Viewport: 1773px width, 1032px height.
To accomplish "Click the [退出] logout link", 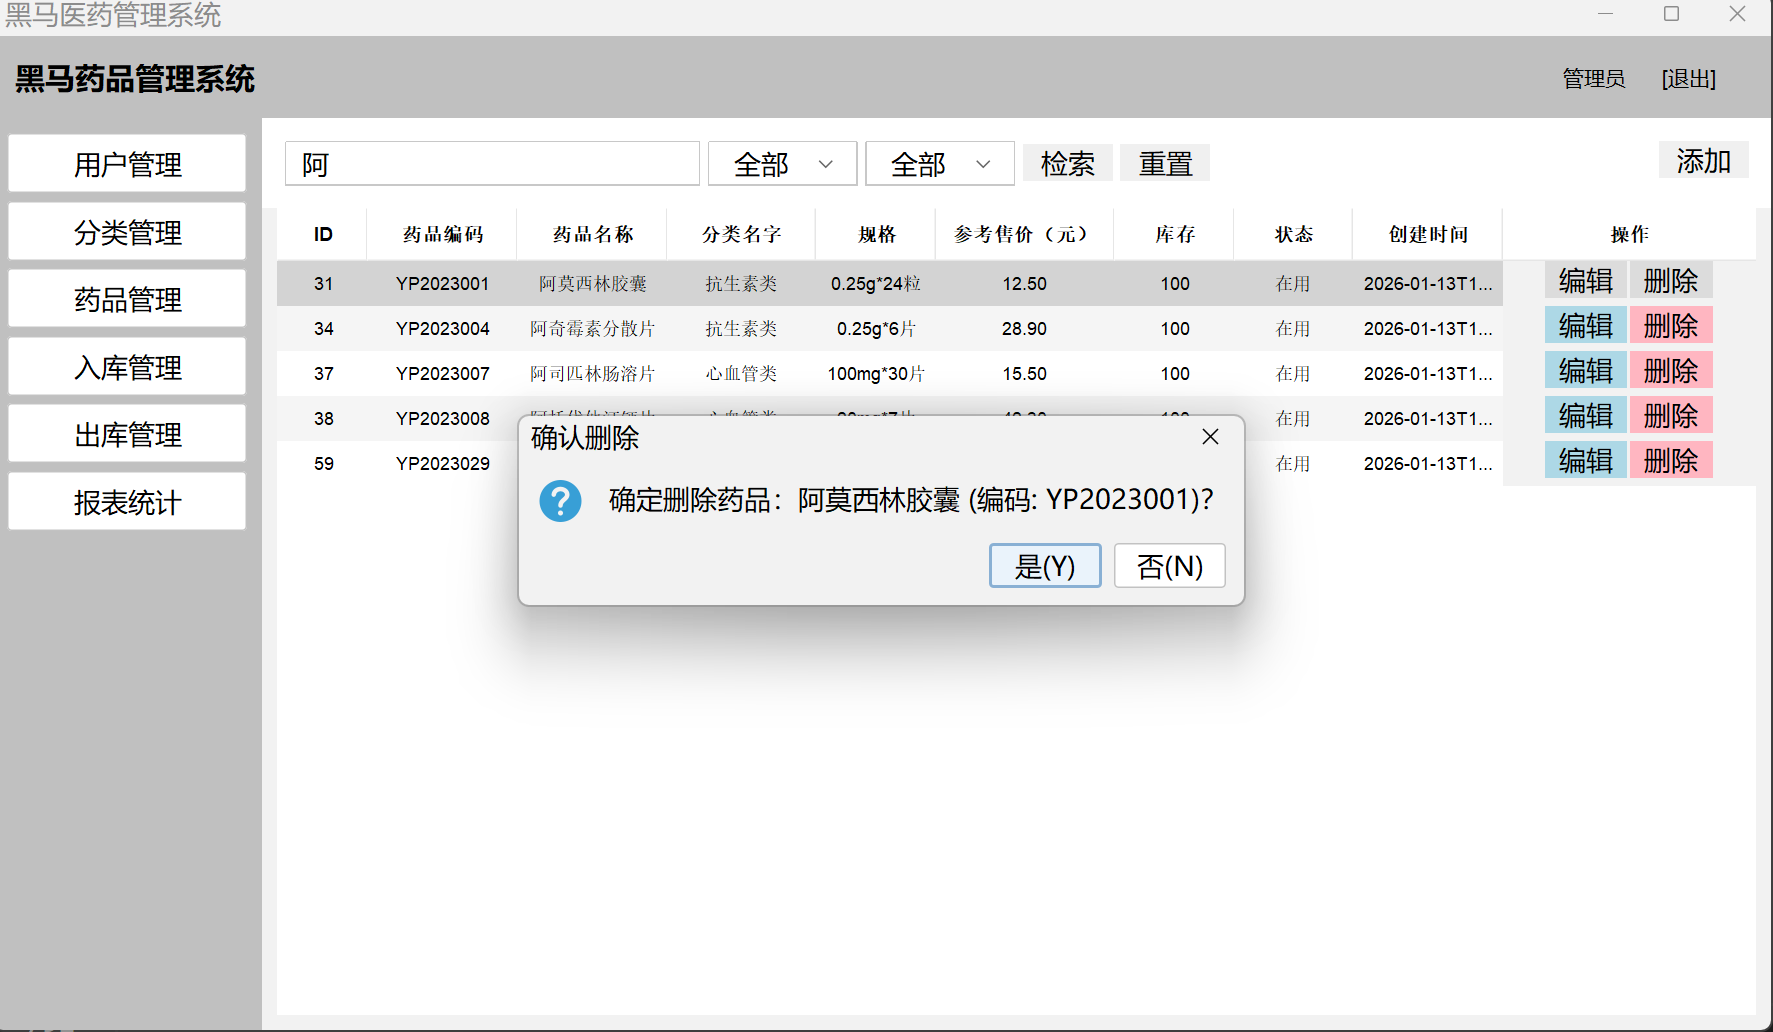I will coord(1688,79).
